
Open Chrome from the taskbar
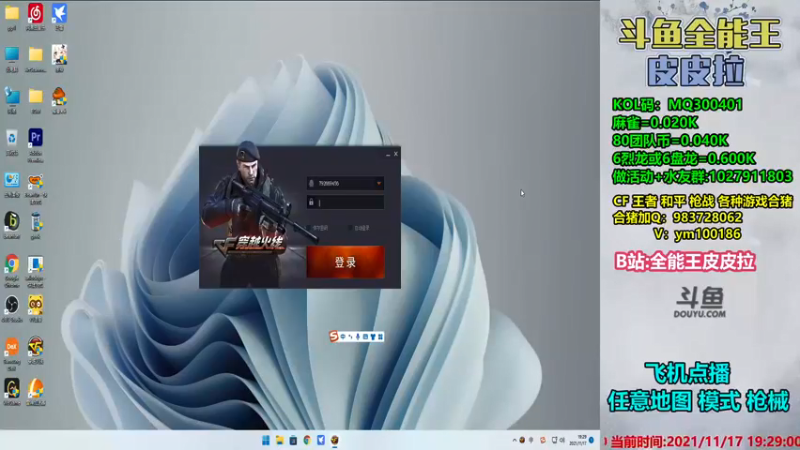click(x=307, y=440)
